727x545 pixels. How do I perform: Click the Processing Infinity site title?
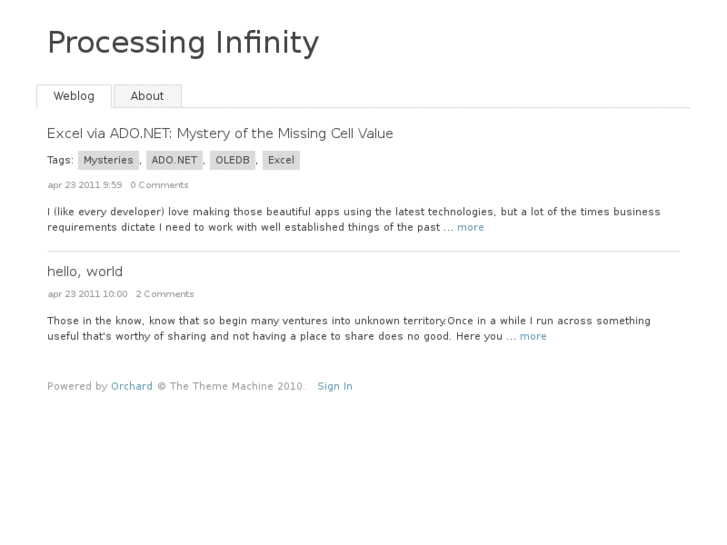coord(183,43)
